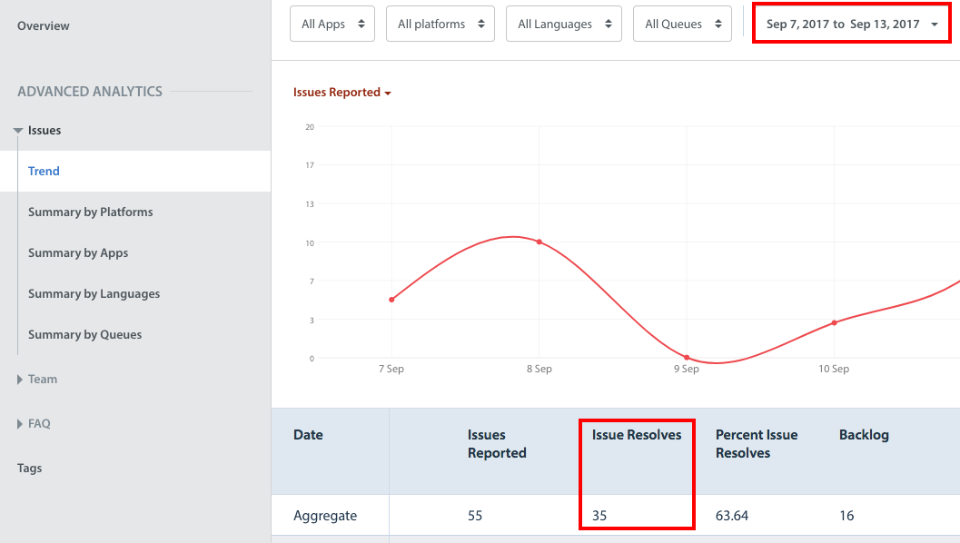The image size is (960, 543).
Task: Open the Issues Reported metric selector
Action: pyautogui.click(x=342, y=92)
